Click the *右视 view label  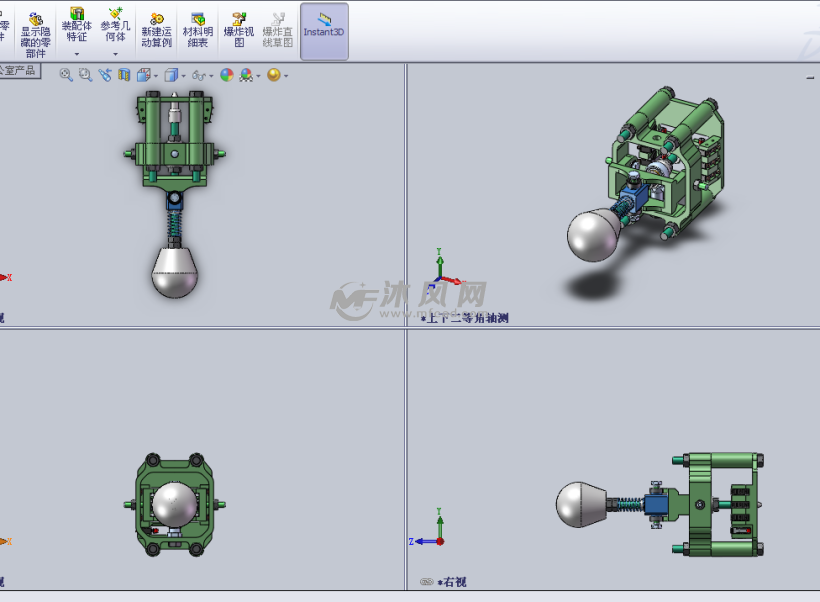(x=452, y=582)
